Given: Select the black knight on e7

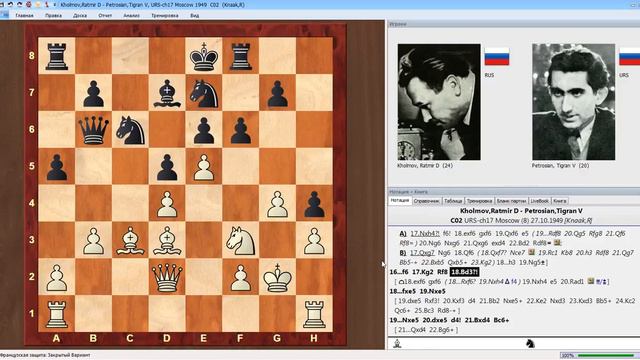Looking at the screenshot, I should point(204,93).
